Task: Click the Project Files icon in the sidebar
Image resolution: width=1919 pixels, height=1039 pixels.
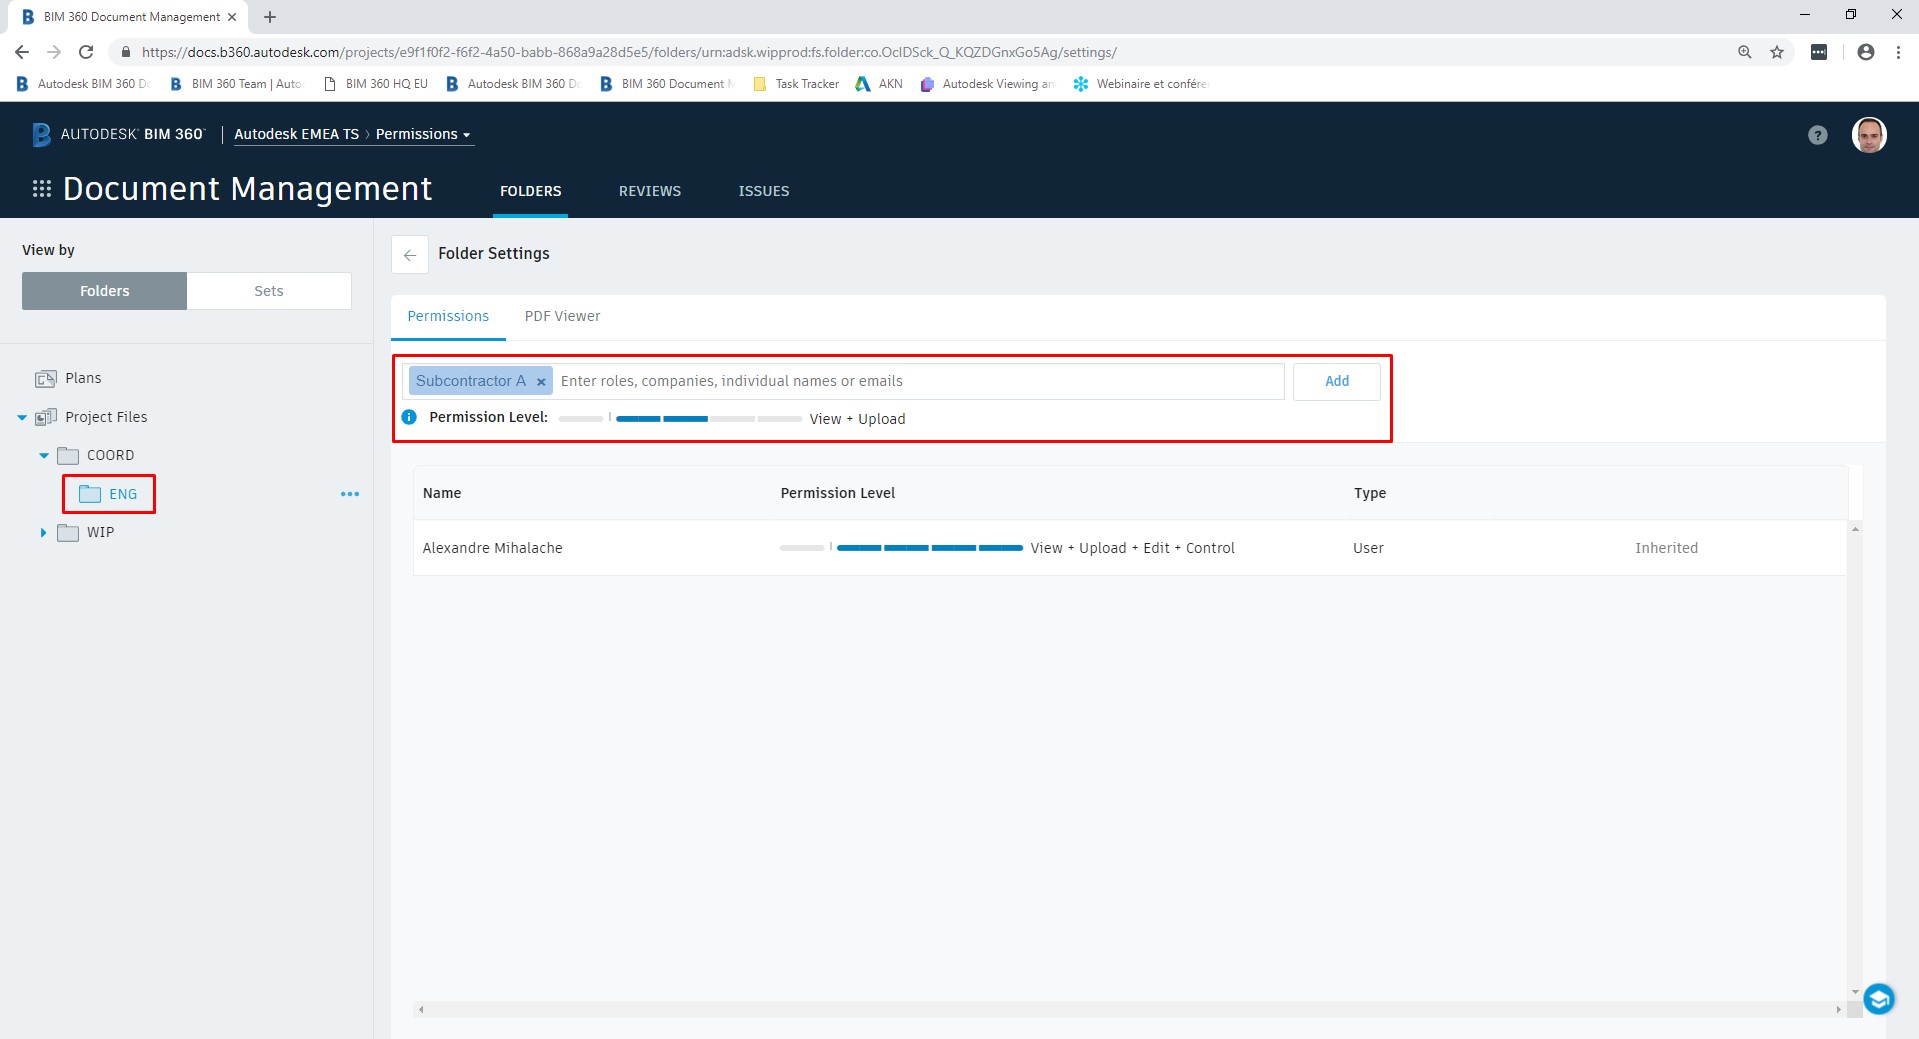Action: coord(46,417)
